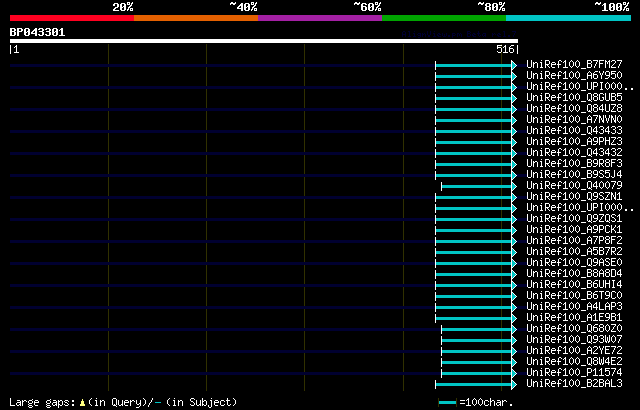Image resolution: width=640 pixels, height=410 pixels.
Task: Select the UniRef100_Q680Z0 label
Action: [574, 329]
